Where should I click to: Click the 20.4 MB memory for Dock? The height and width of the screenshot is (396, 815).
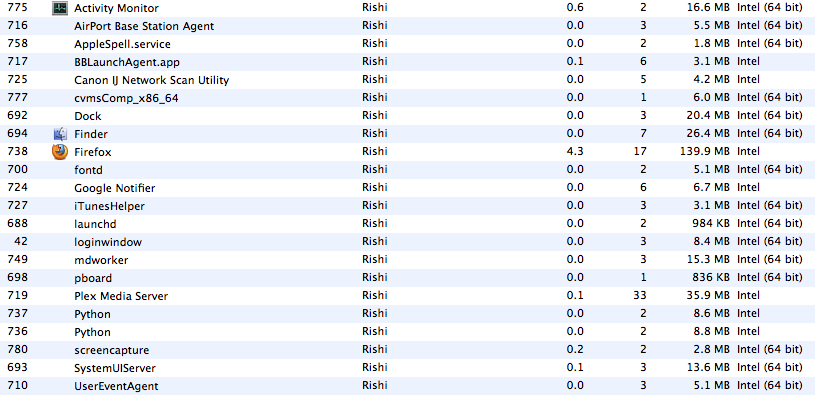[708, 115]
